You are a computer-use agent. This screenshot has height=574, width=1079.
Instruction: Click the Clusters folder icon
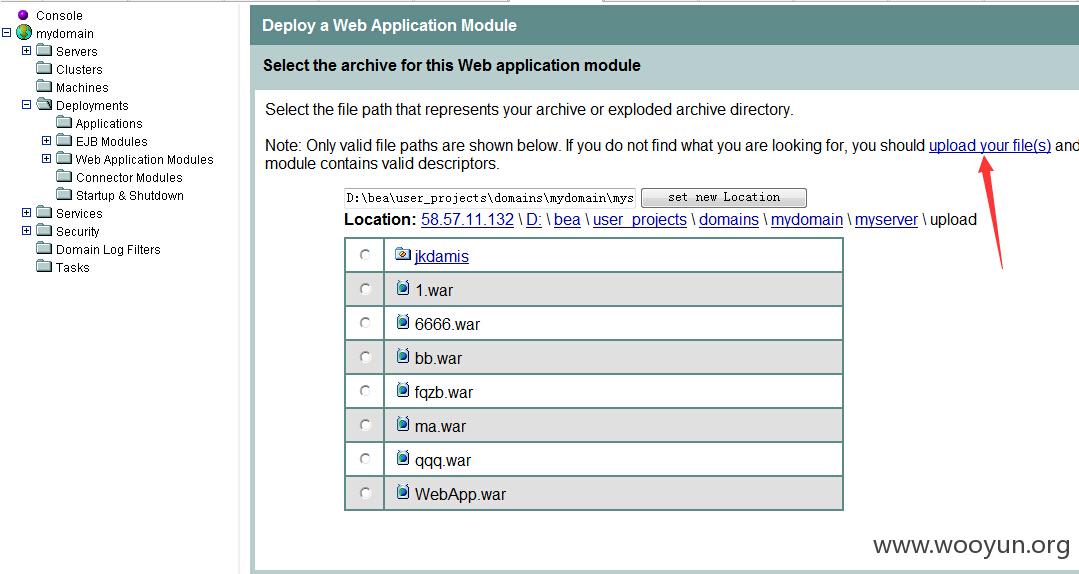pos(44,68)
